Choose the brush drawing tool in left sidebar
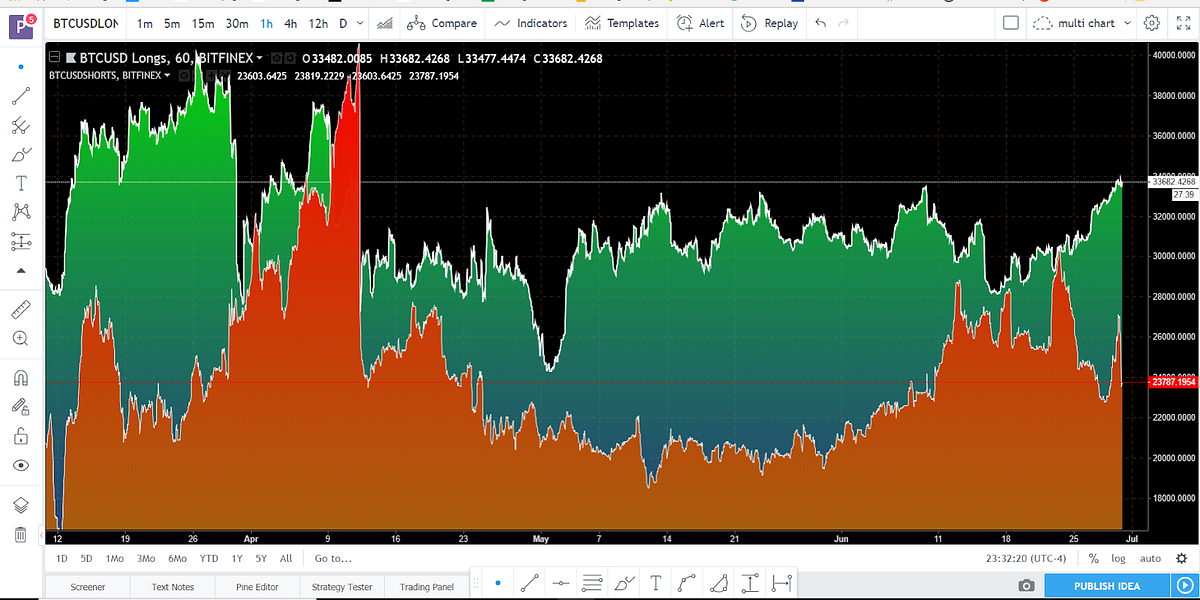The height and width of the screenshot is (600, 1200). [x=21, y=154]
